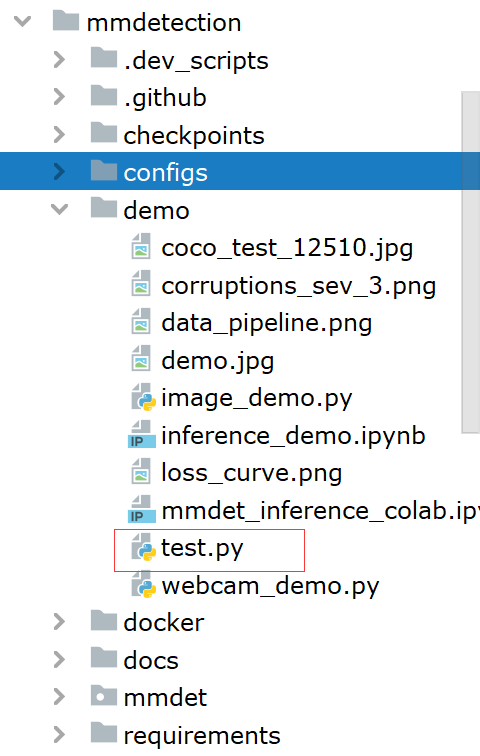Collapse the demo folder

(x=60, y=209)
